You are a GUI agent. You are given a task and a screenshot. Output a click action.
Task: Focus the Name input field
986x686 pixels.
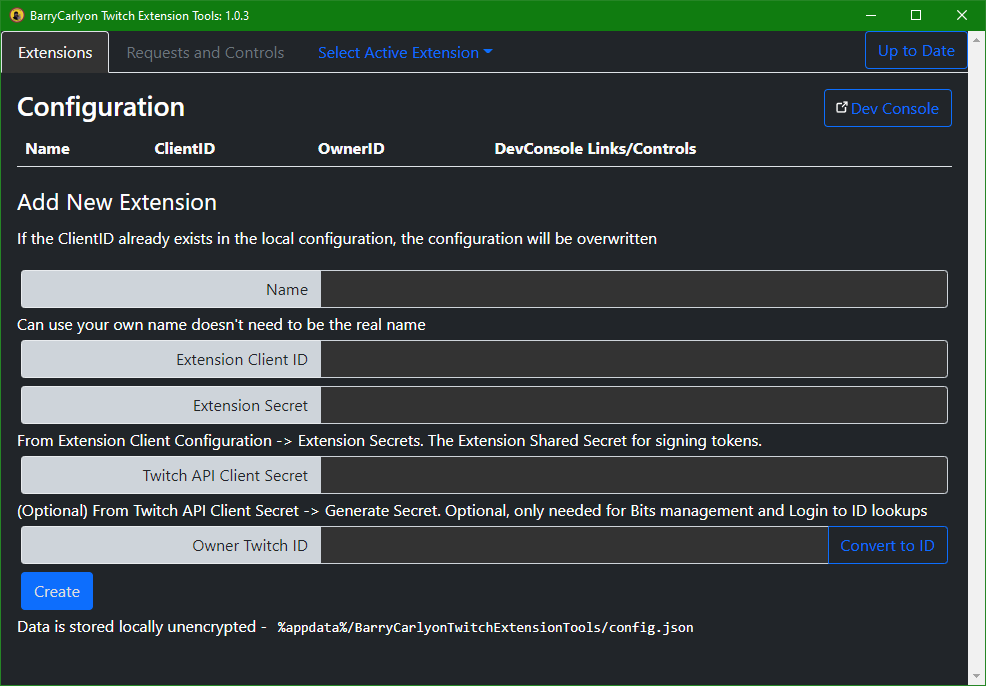[x=634, y=289]
